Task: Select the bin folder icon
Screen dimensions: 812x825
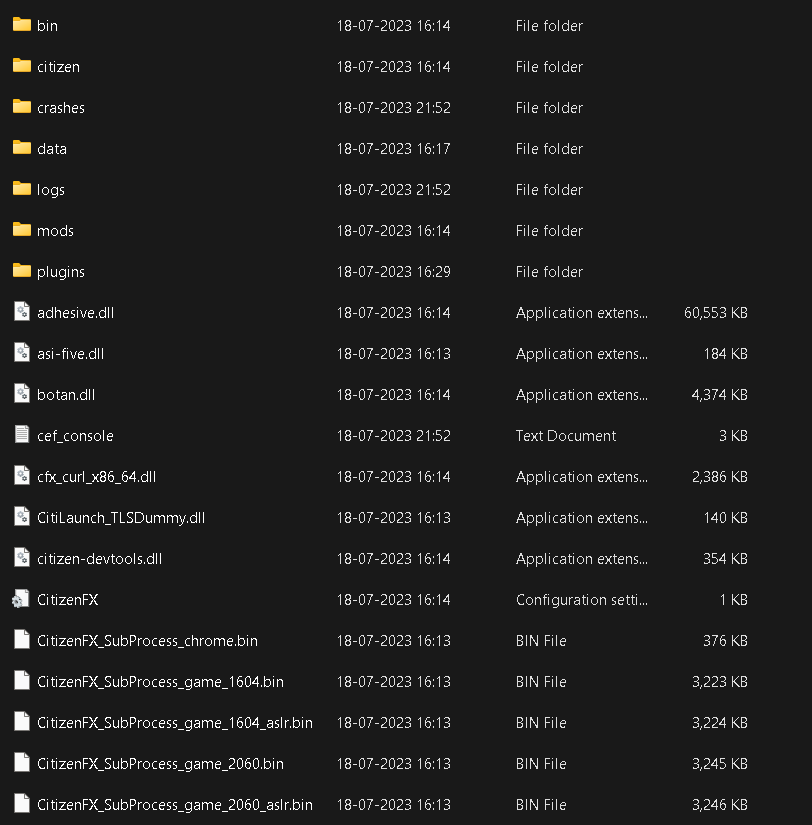Action: (22, 24)
